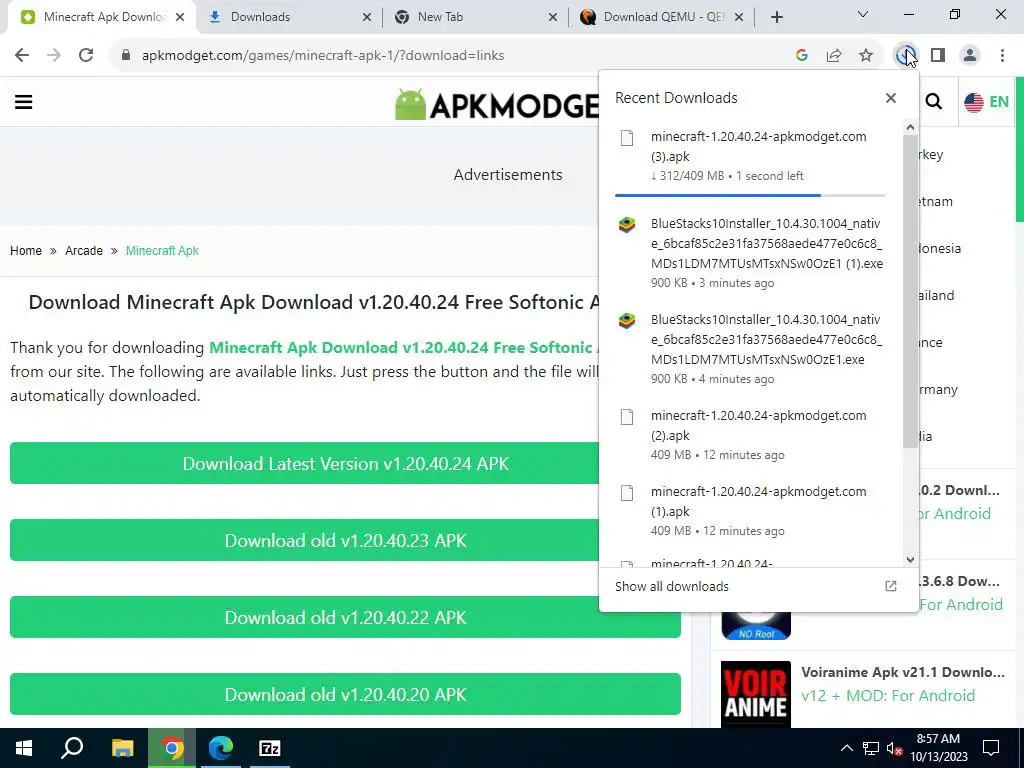Open minecraft (1).apk download entry
Screen dimensions: 1024x768
(x=750, y=511)
